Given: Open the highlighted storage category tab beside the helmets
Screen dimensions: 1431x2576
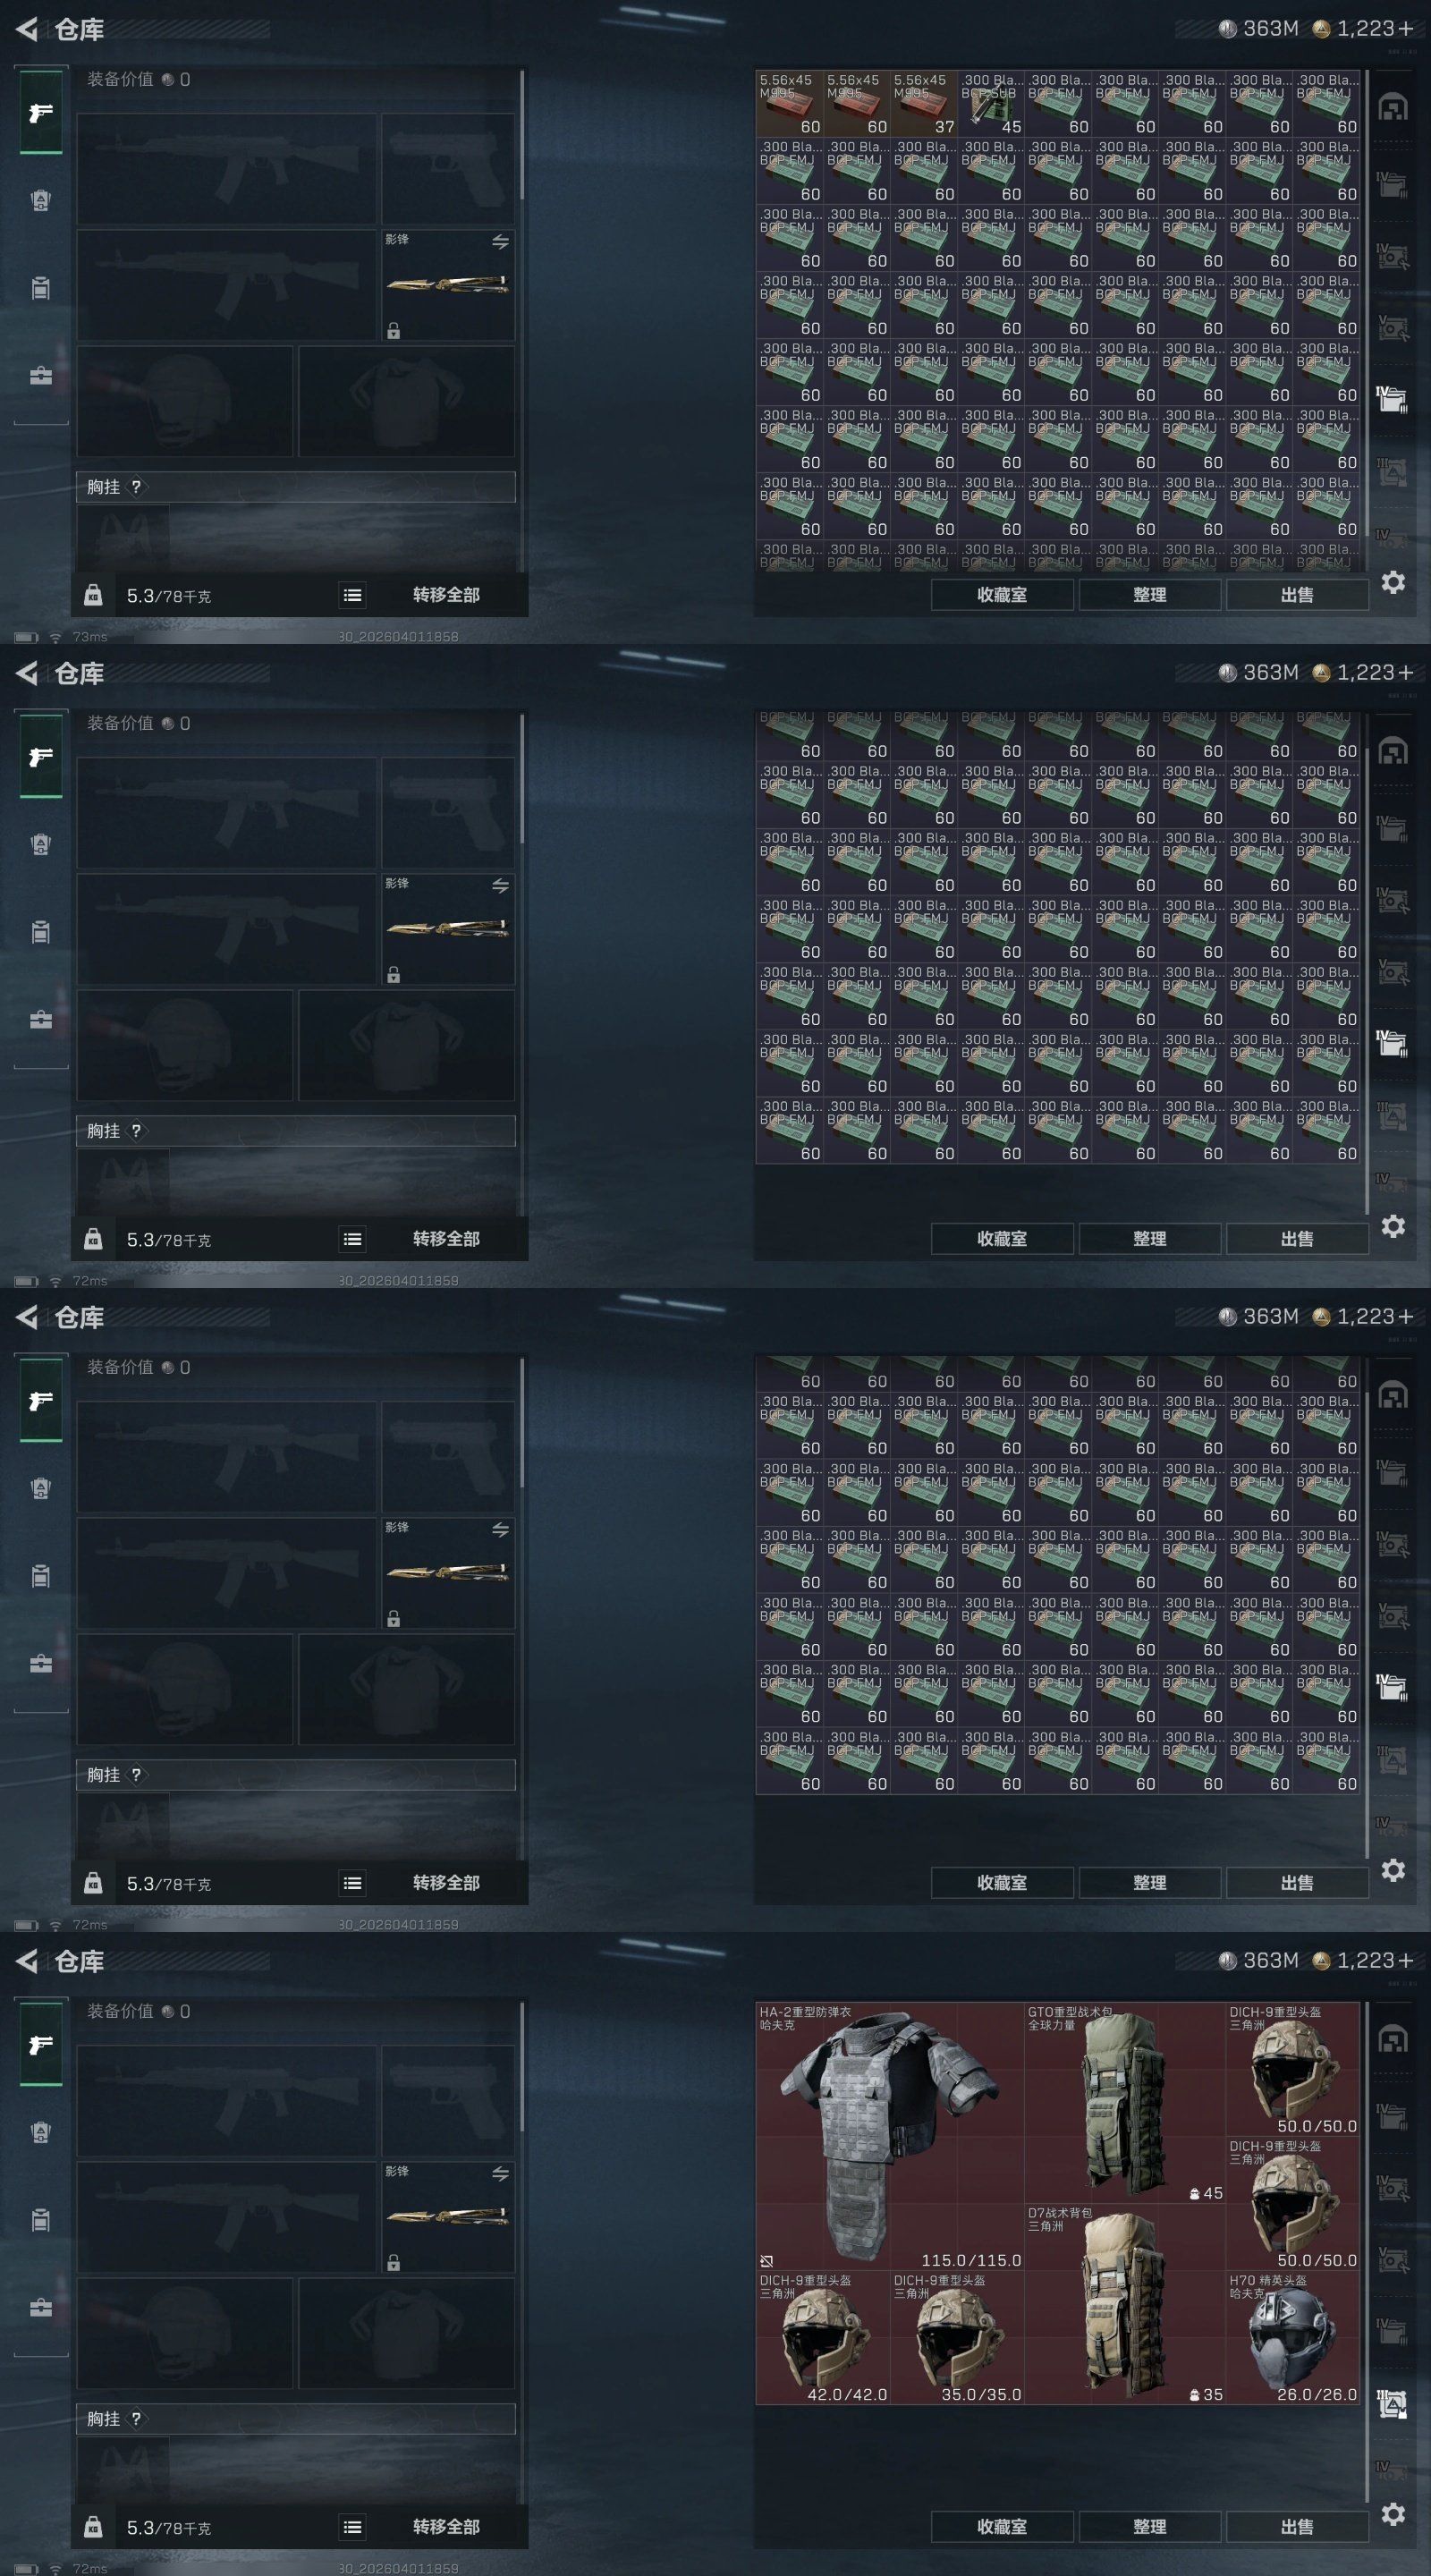Looking at the screenshot, I should [1392, 2403].
